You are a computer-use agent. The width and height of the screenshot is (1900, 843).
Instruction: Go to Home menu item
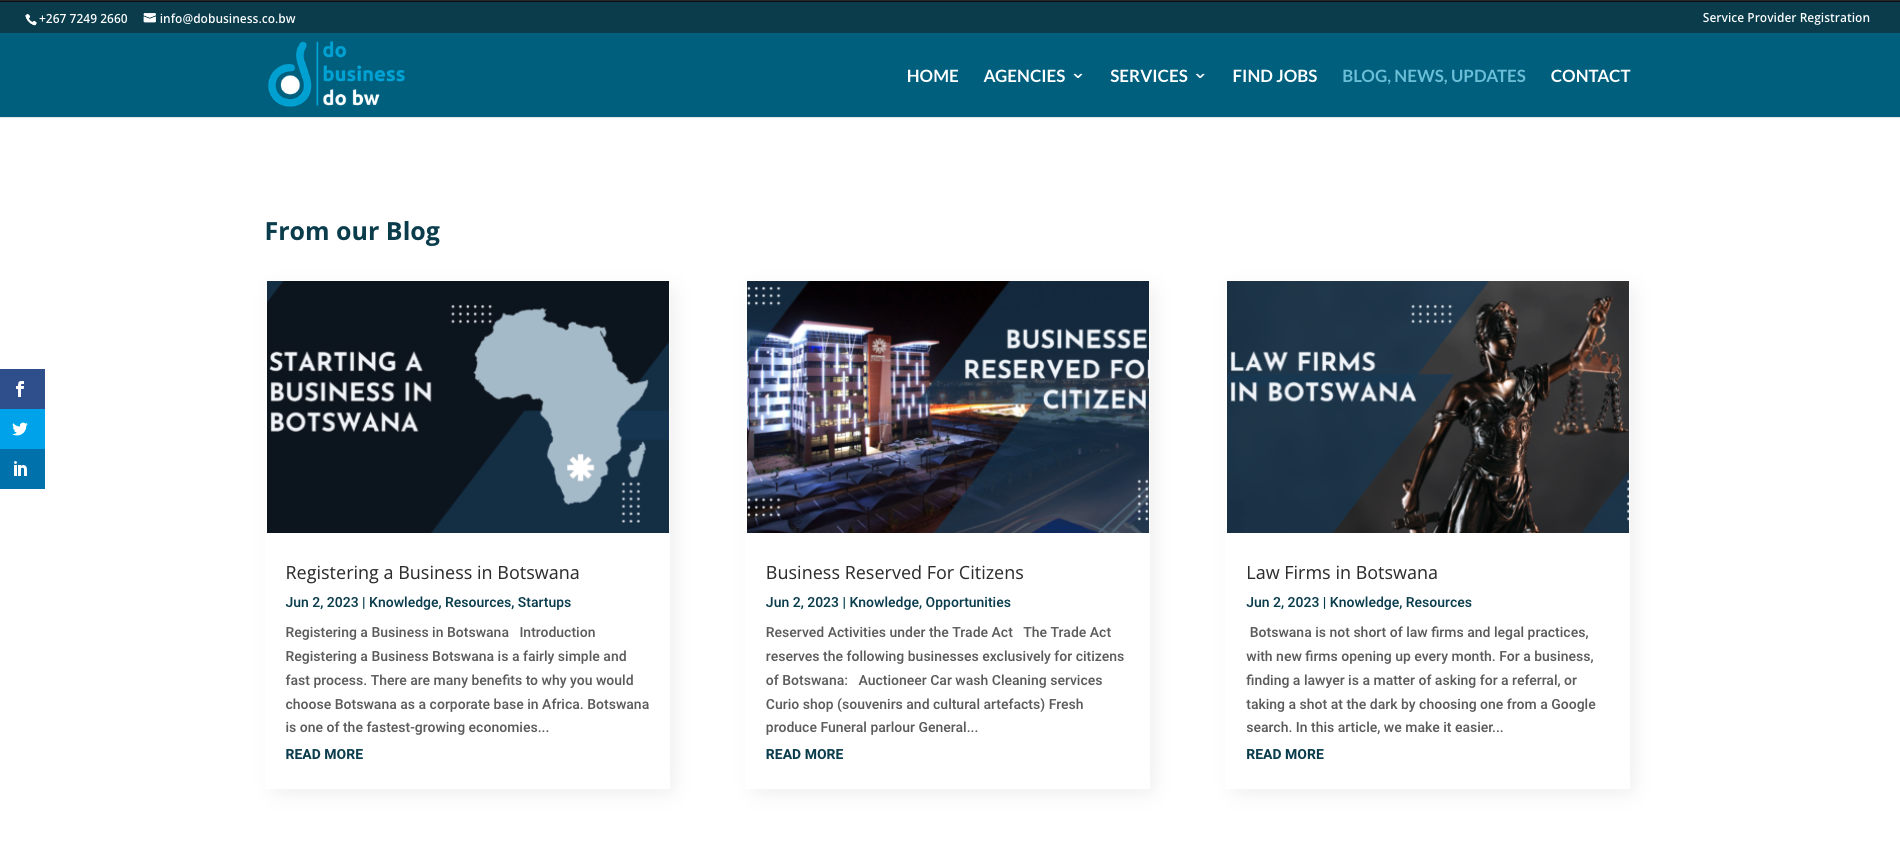point(932,76)
